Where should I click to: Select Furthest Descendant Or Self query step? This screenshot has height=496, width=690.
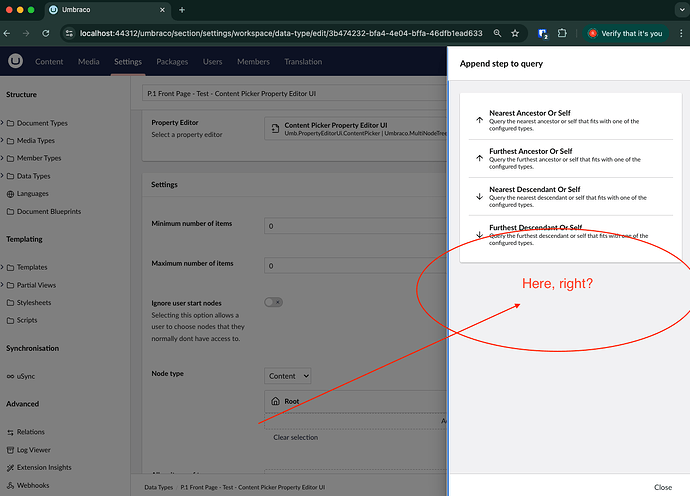[571, 235]
